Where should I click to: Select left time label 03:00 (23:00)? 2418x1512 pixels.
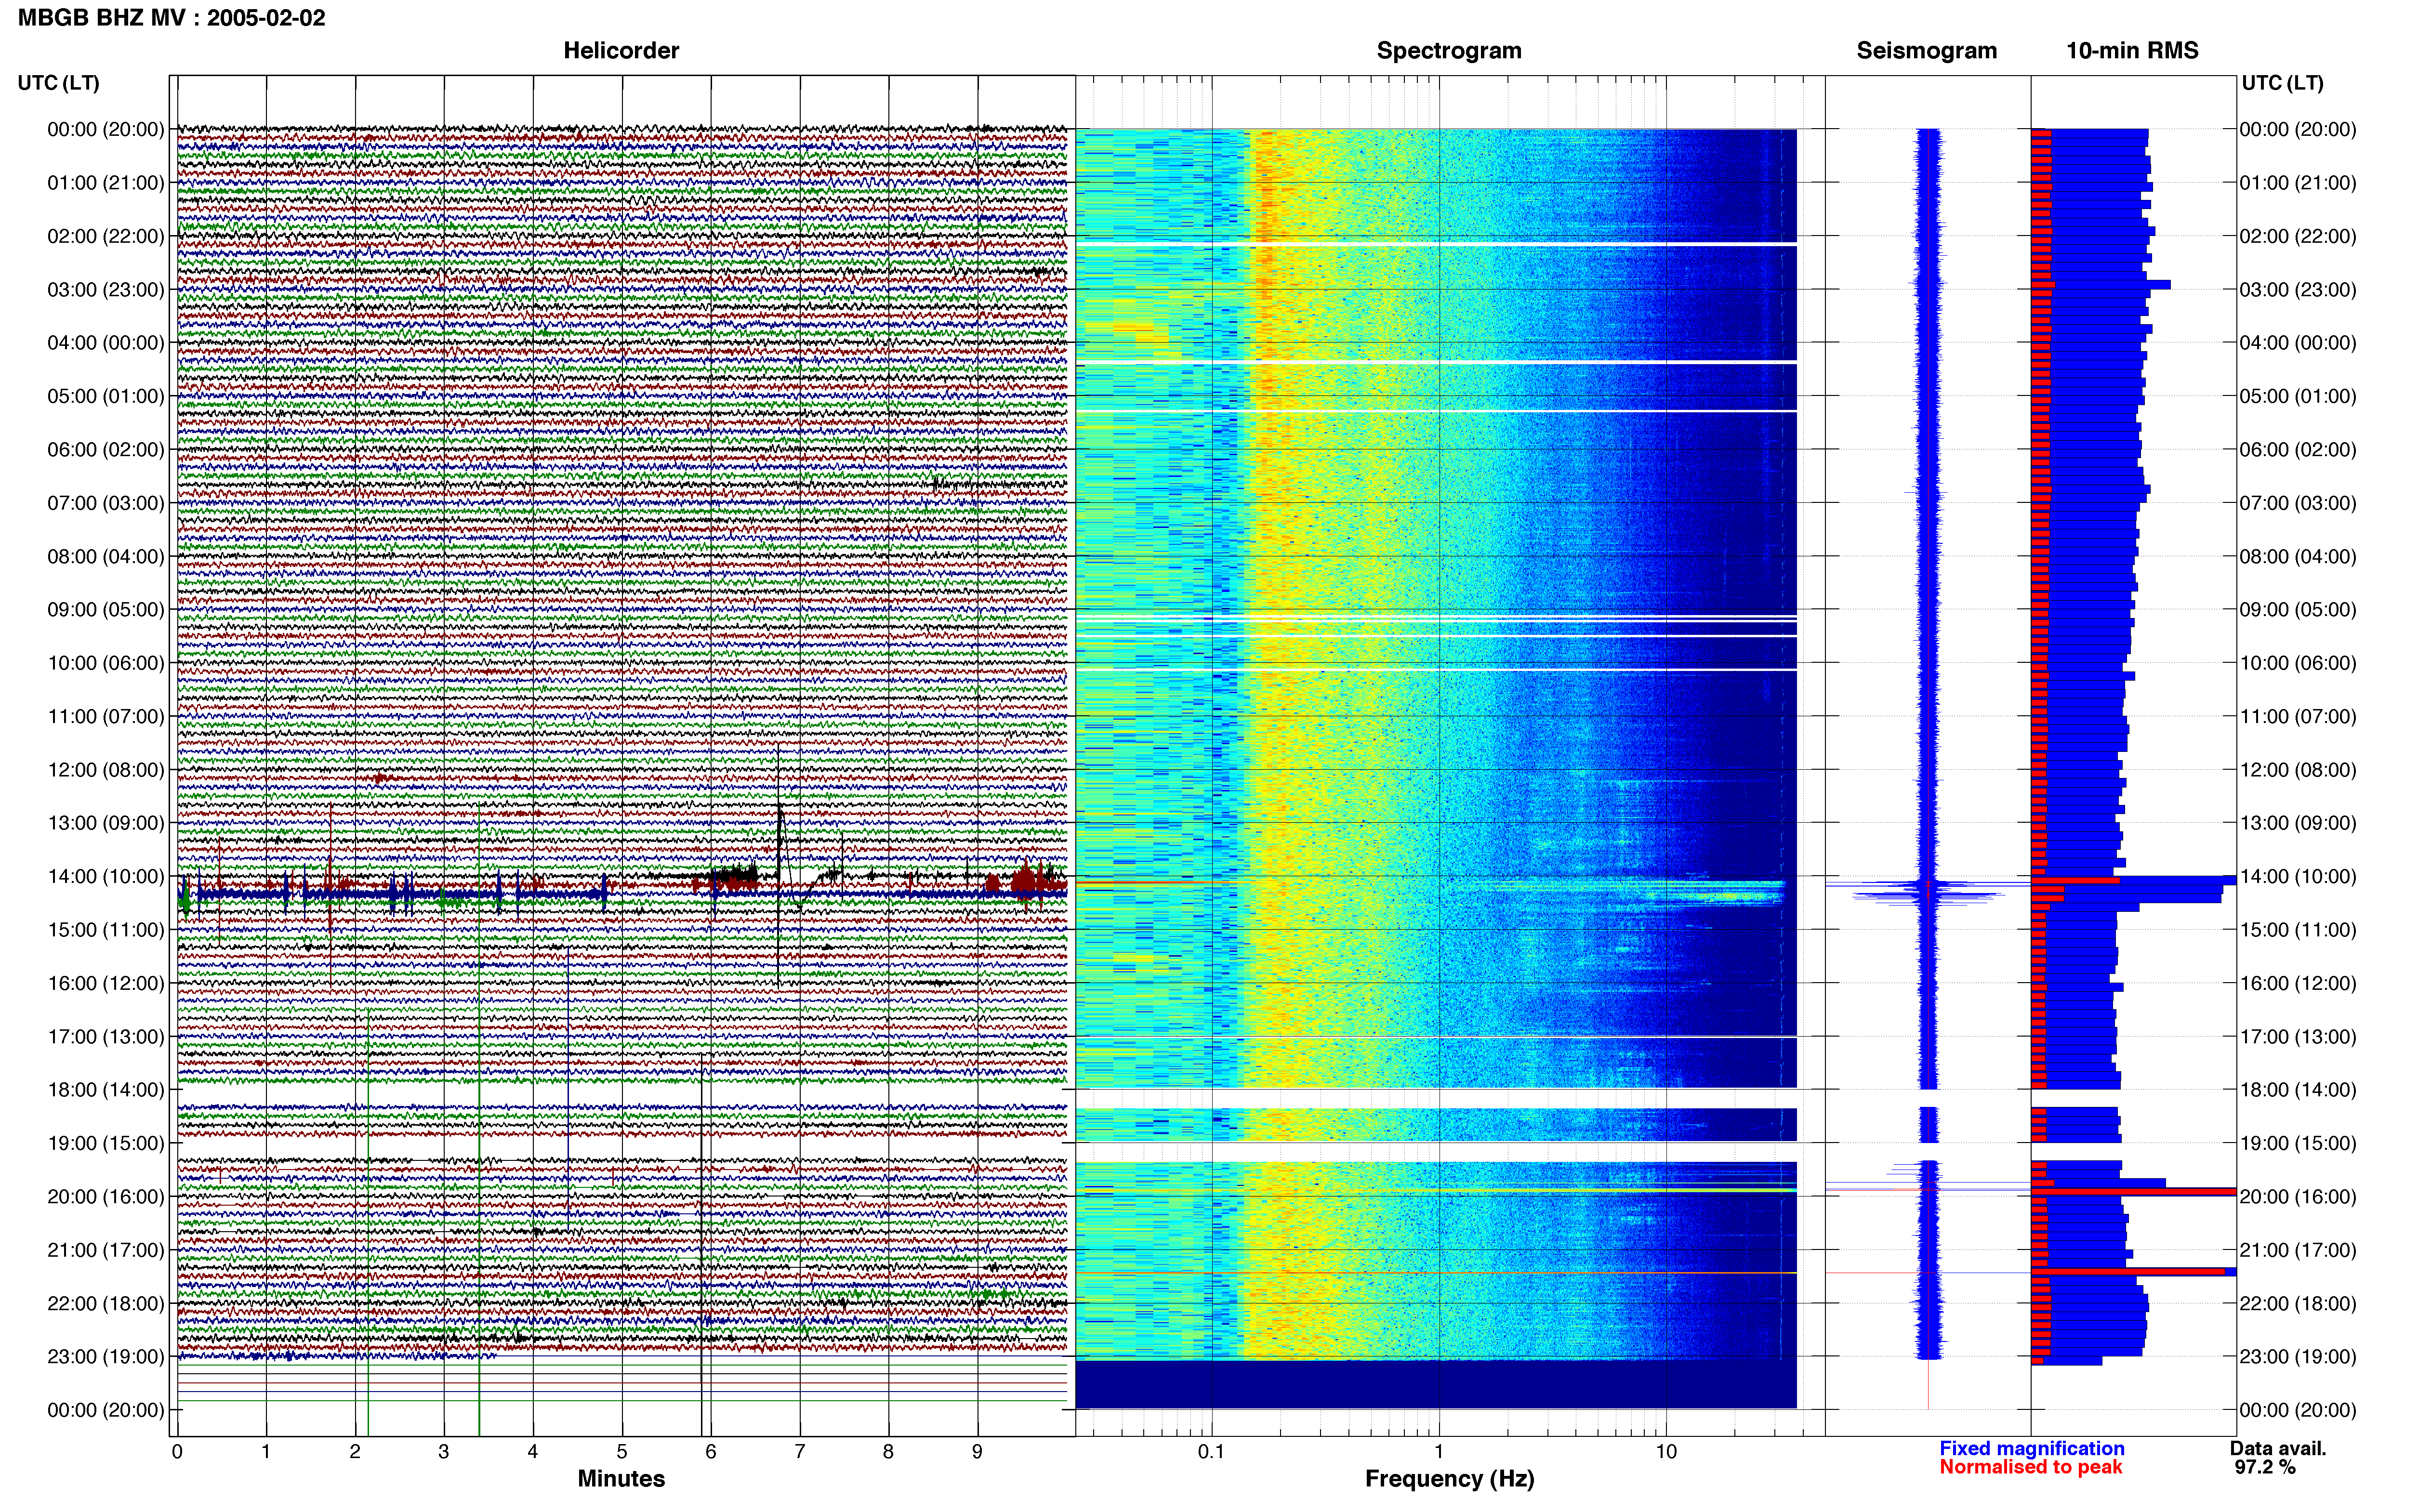[106, 289]
